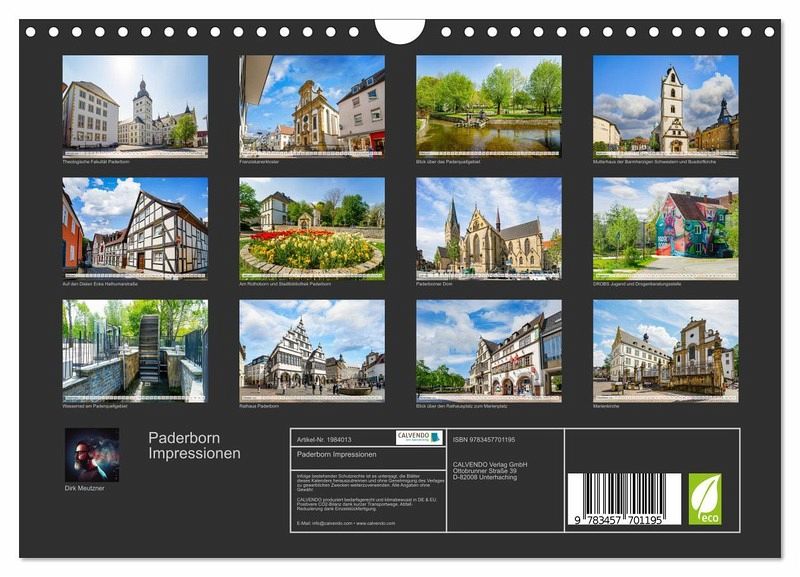Open the Rathaus Paderborn photo

pyautogui.click(x=312, y=351)
